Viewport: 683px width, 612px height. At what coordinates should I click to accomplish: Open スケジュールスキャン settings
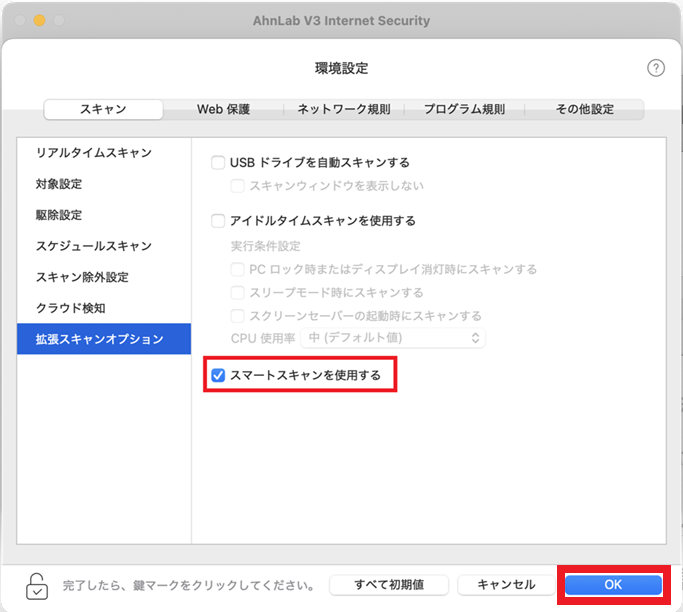(x=104, y=246)
